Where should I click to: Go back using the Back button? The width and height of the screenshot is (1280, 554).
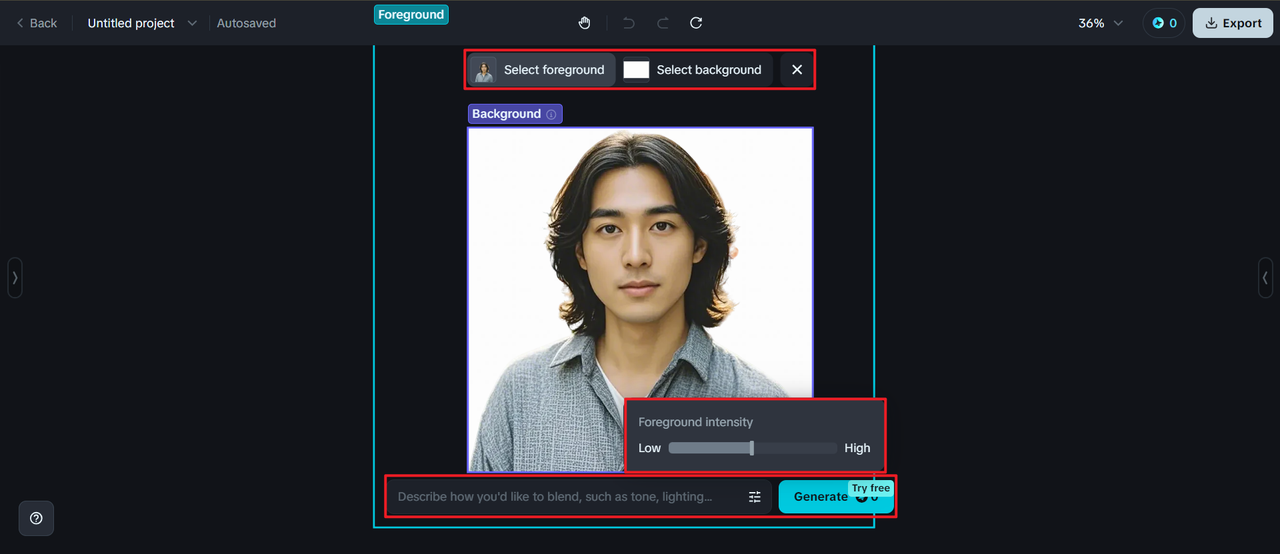[36, 23]
